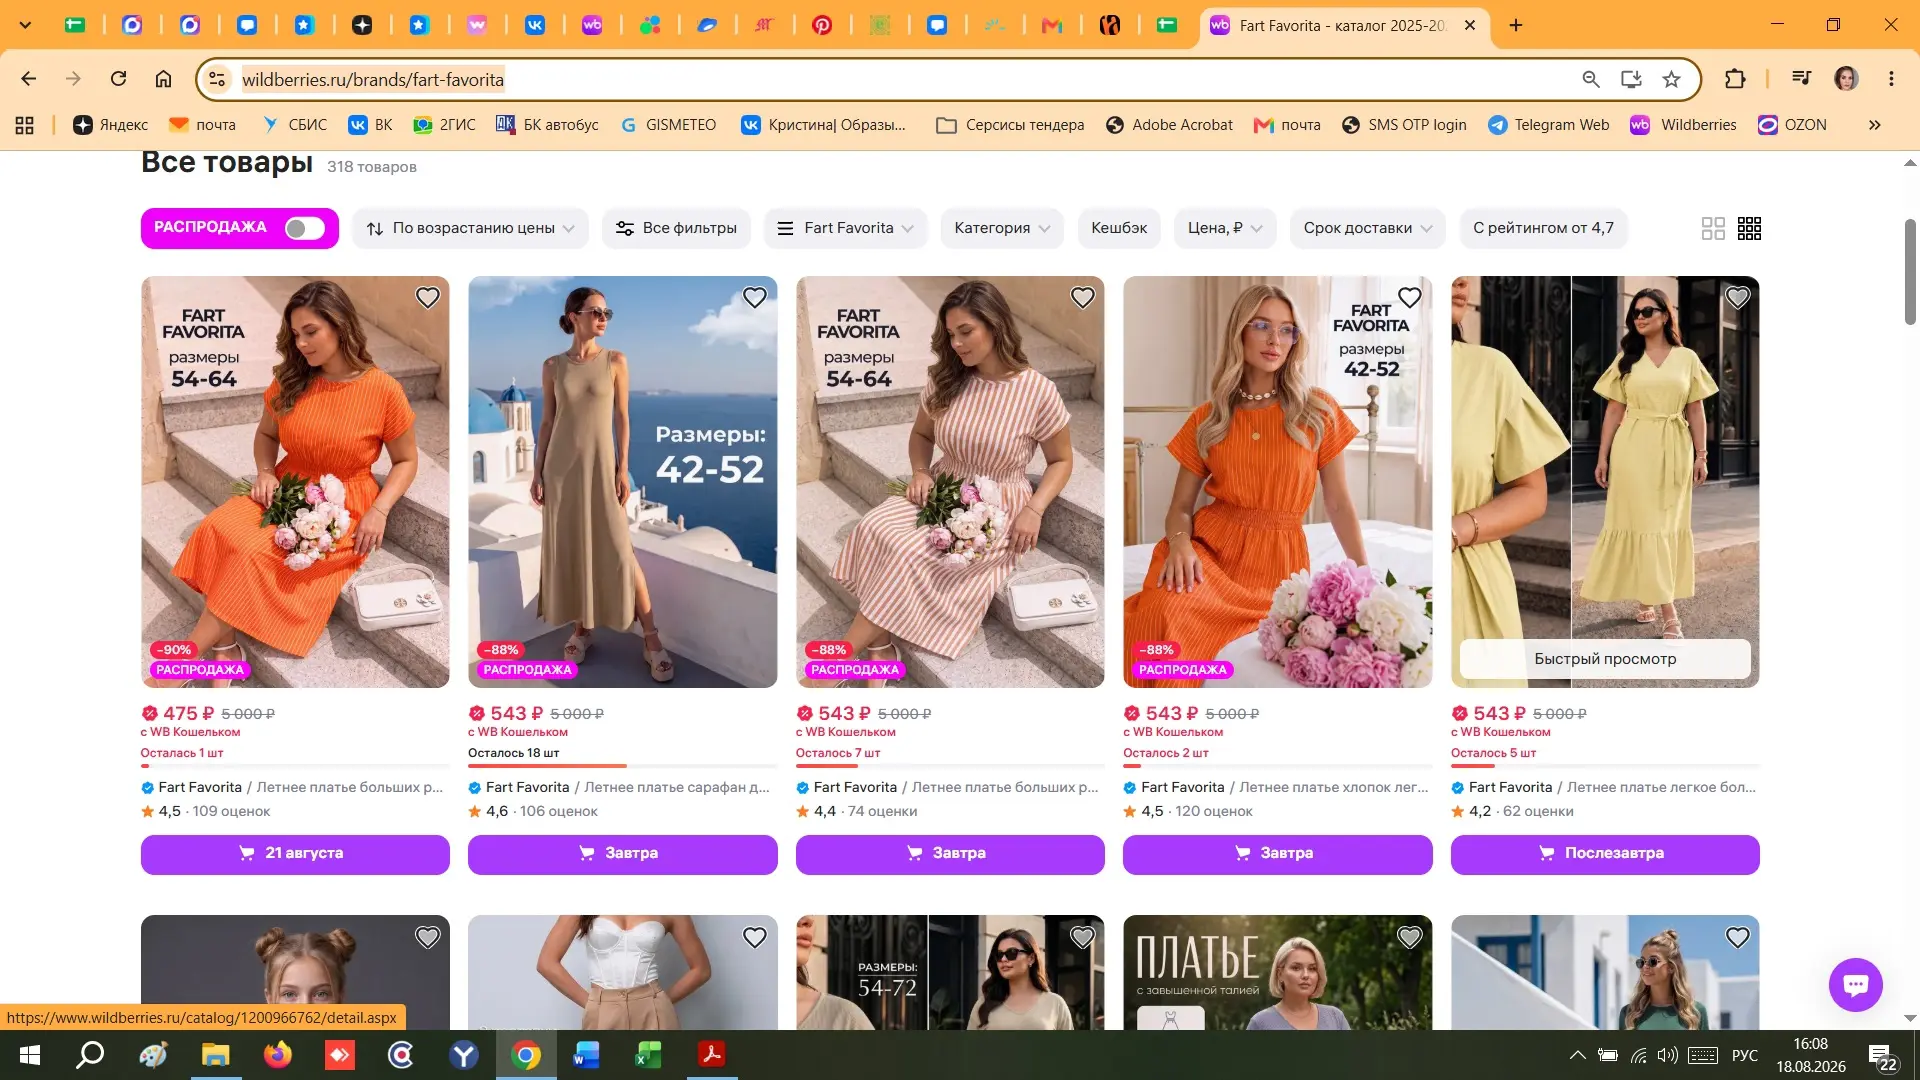Install the site as an app
This screenshot has height=1080, width=1920.
click(1631, 79)
